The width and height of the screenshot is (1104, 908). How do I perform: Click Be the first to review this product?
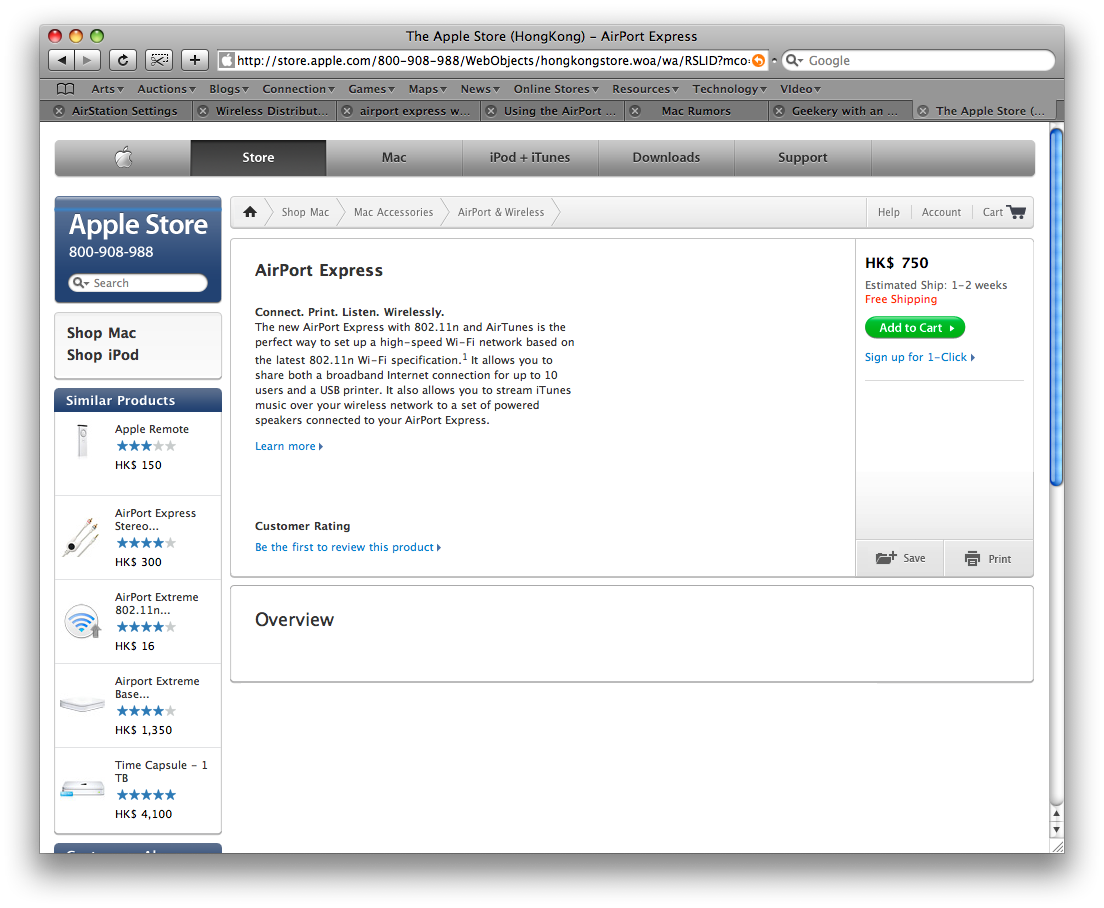[x=348, y=548]
